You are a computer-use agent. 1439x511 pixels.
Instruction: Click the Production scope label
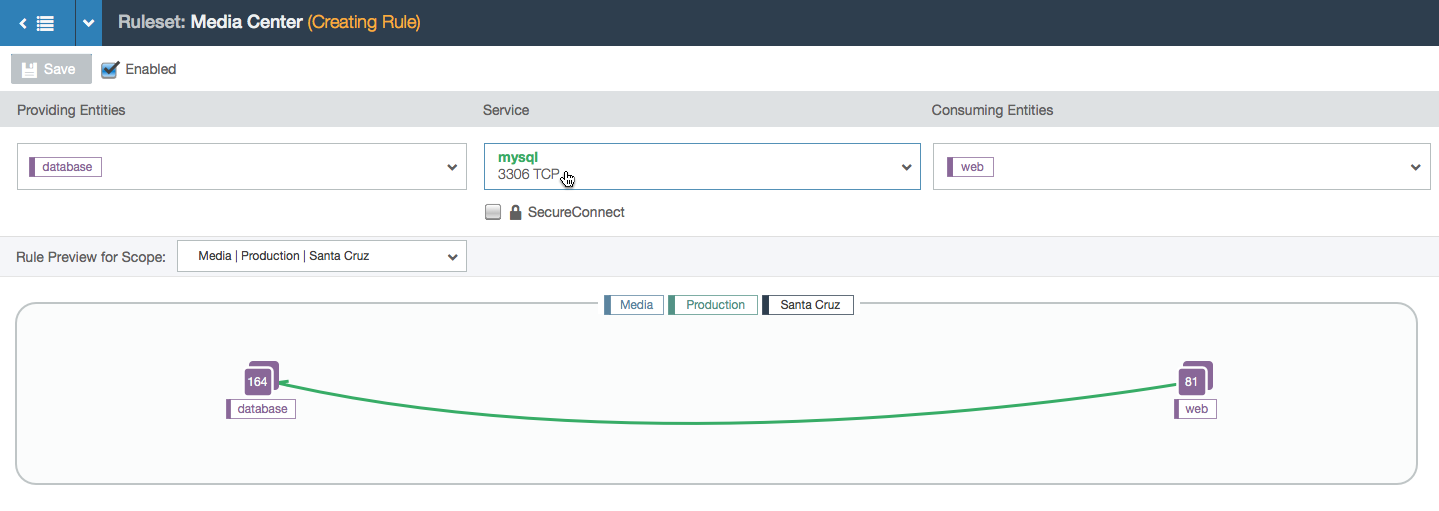click(x=713, y=305)
